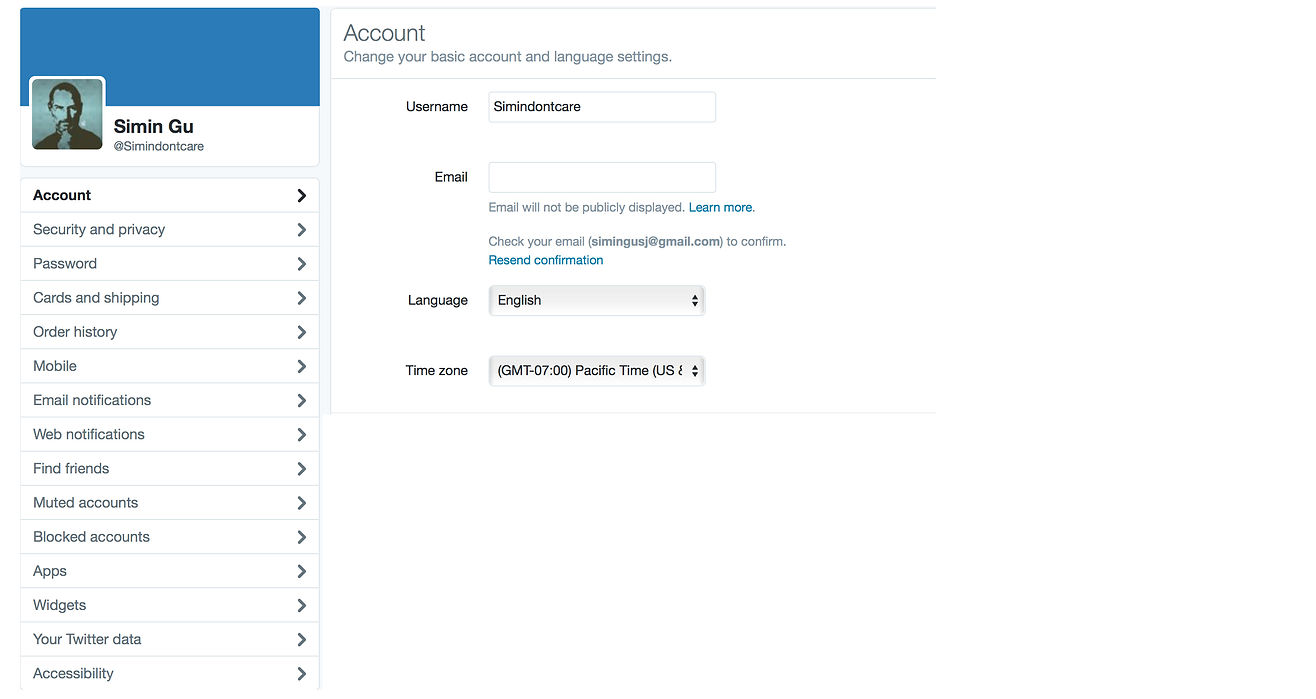Click the chevron beside Mobile
Viewport: 1316px width, 699px height.
pyautogui.click(x=301, y=366)
